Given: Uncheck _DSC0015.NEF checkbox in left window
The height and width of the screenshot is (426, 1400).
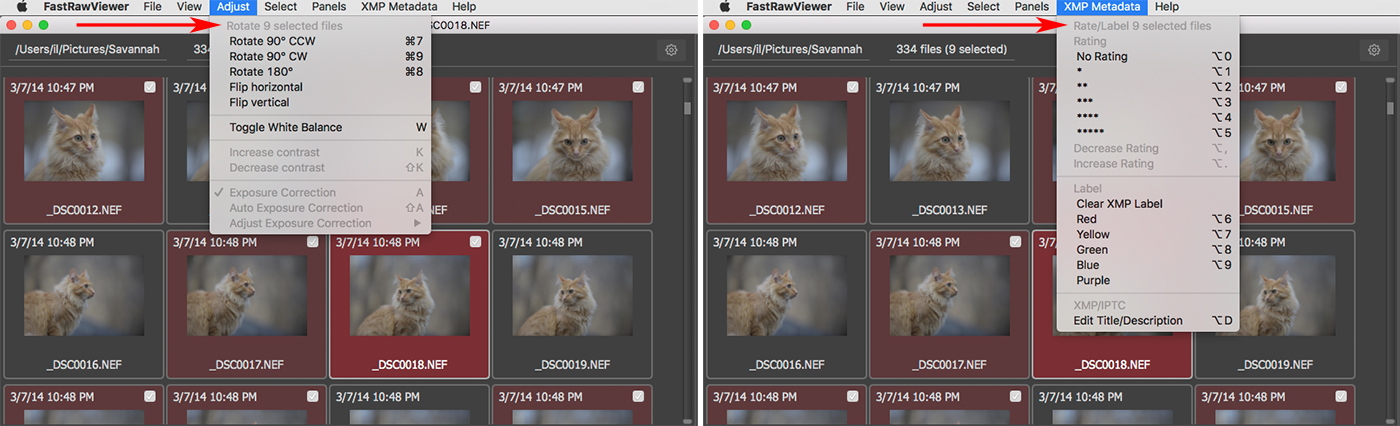Looking at the screenshot, I should click(x=638, y=88).
